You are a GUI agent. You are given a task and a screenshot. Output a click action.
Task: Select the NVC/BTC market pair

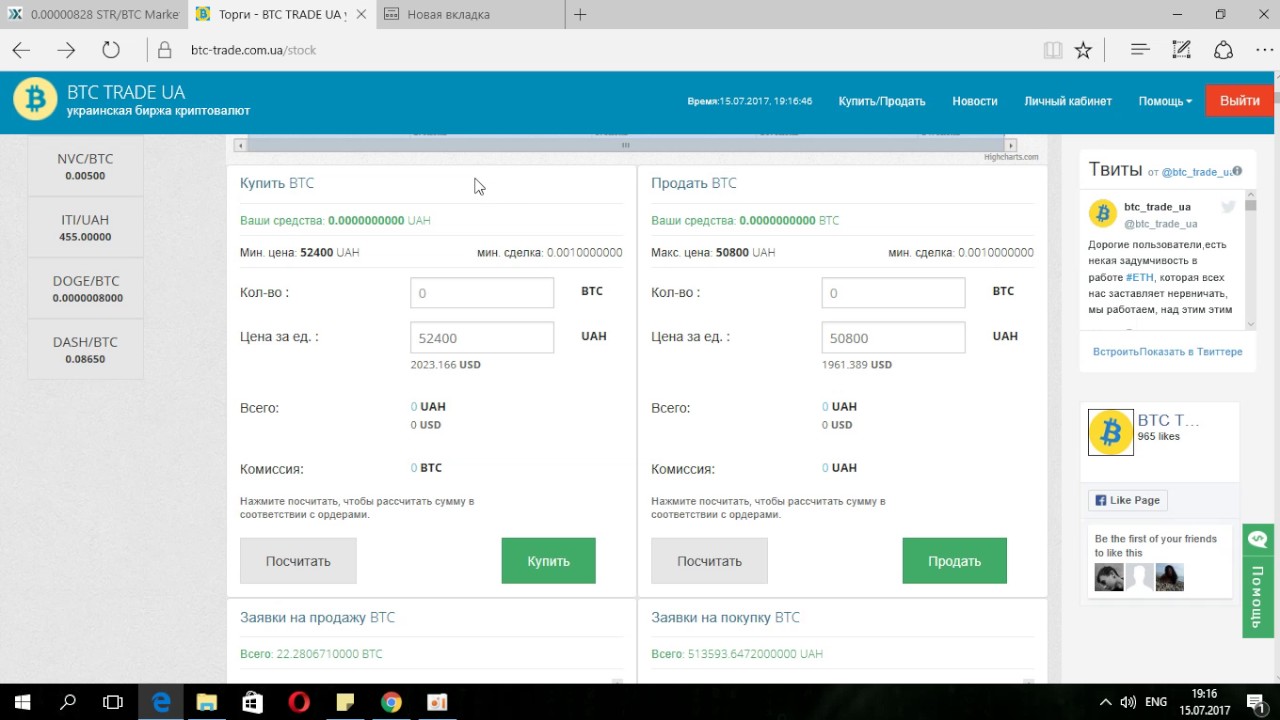click(85, 167)
